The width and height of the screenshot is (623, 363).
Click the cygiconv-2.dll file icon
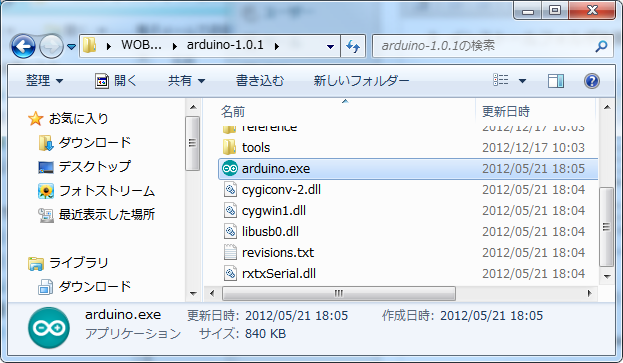click(230, 189)
